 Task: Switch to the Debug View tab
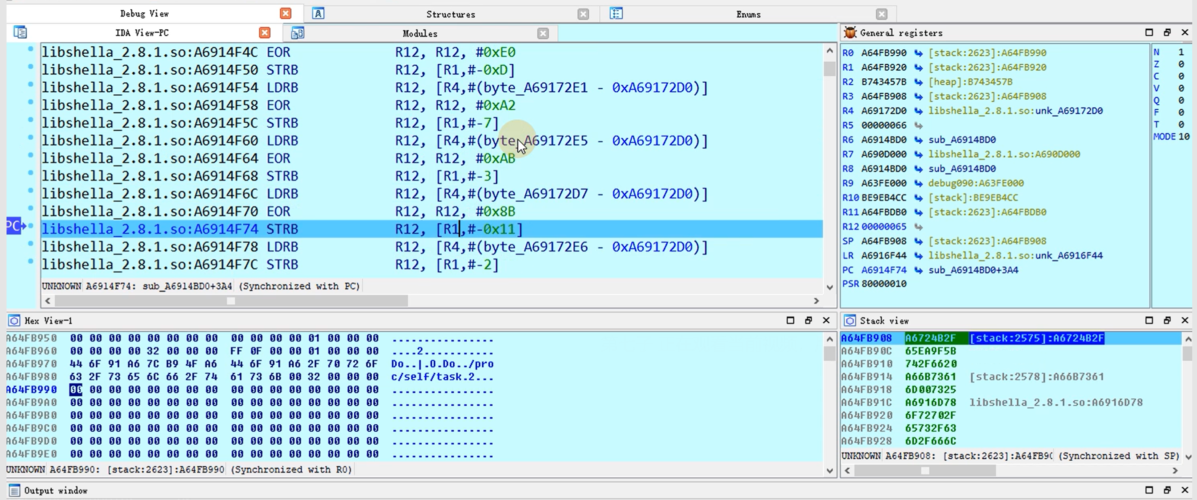(x=145, y=14)
